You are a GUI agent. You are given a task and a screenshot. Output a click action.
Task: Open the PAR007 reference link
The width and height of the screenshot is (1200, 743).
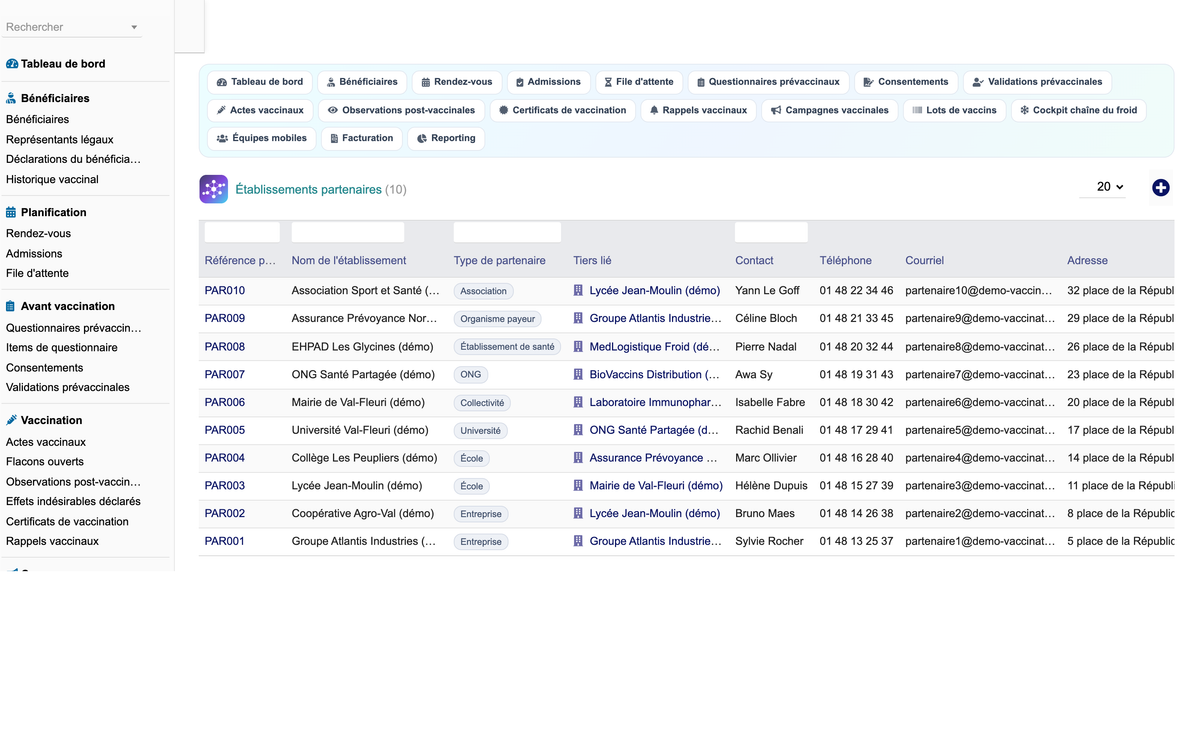click(225, 375)
